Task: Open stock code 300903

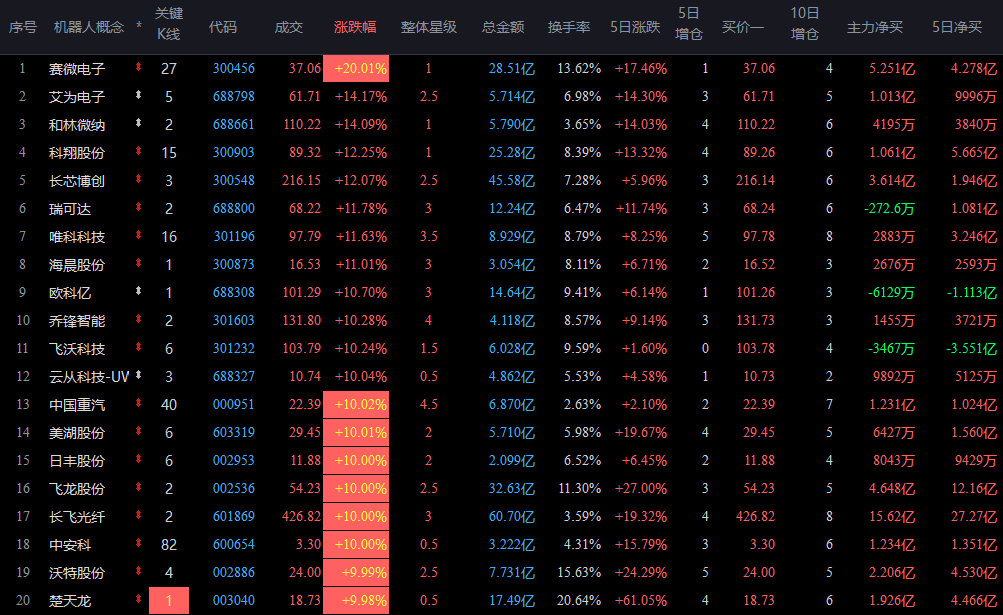Action: (x=233, y=152)
